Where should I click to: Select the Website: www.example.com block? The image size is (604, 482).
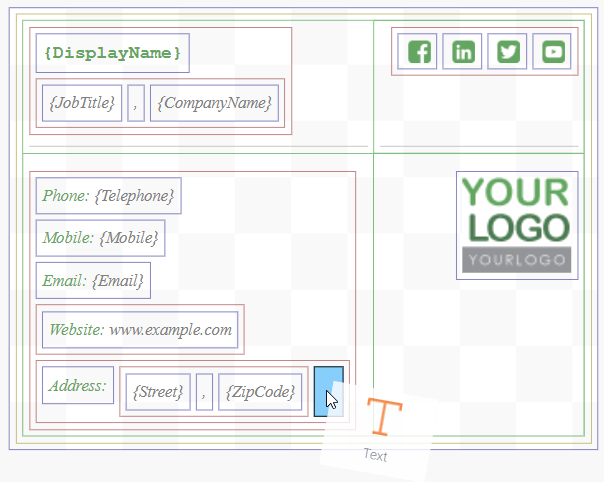tap(140, 329)
